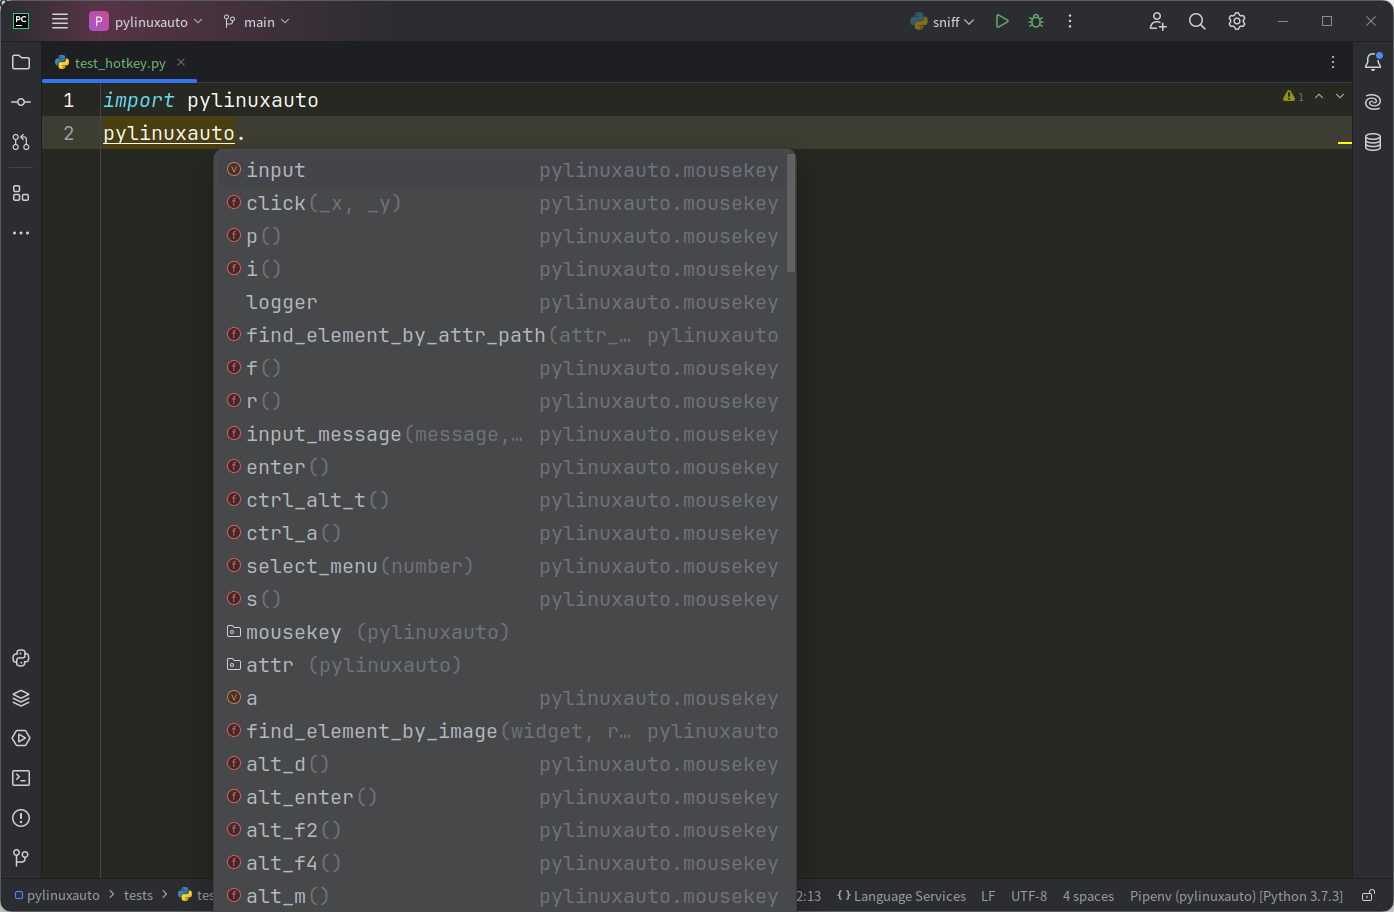The height and width of the screenshot is (912, 1394).
Task: Click the PyCharm logo icon
Action: [21, 21]
